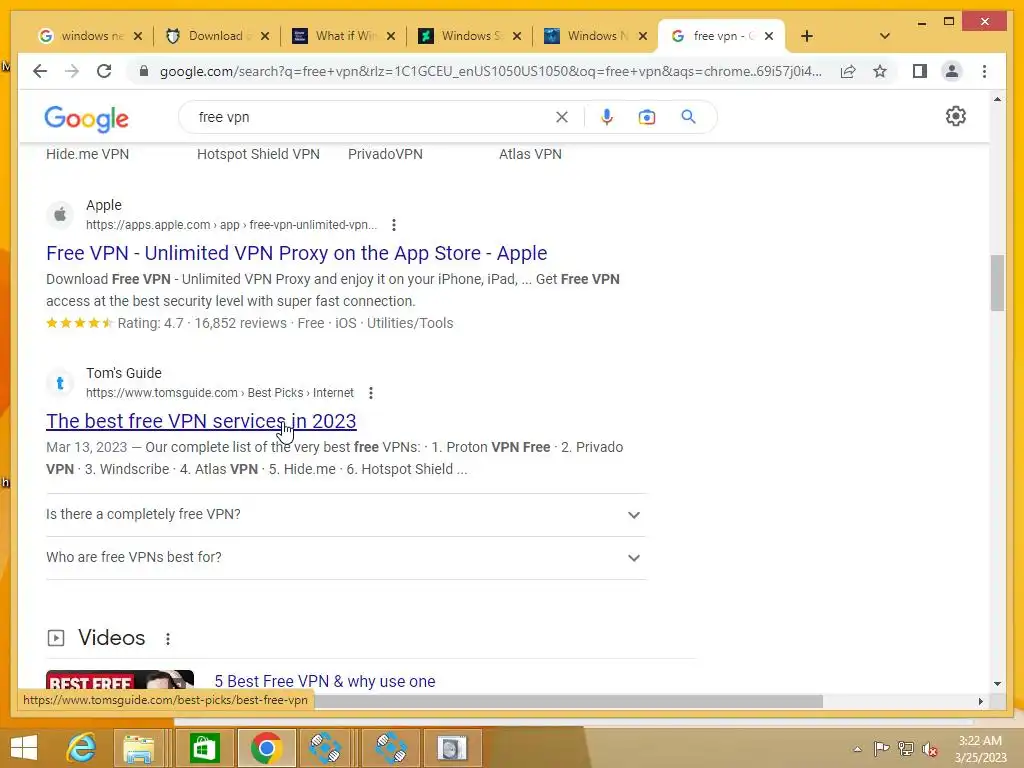
Task: Click the vertical scrollbar thumb
Action: click(x=997, y=283)
